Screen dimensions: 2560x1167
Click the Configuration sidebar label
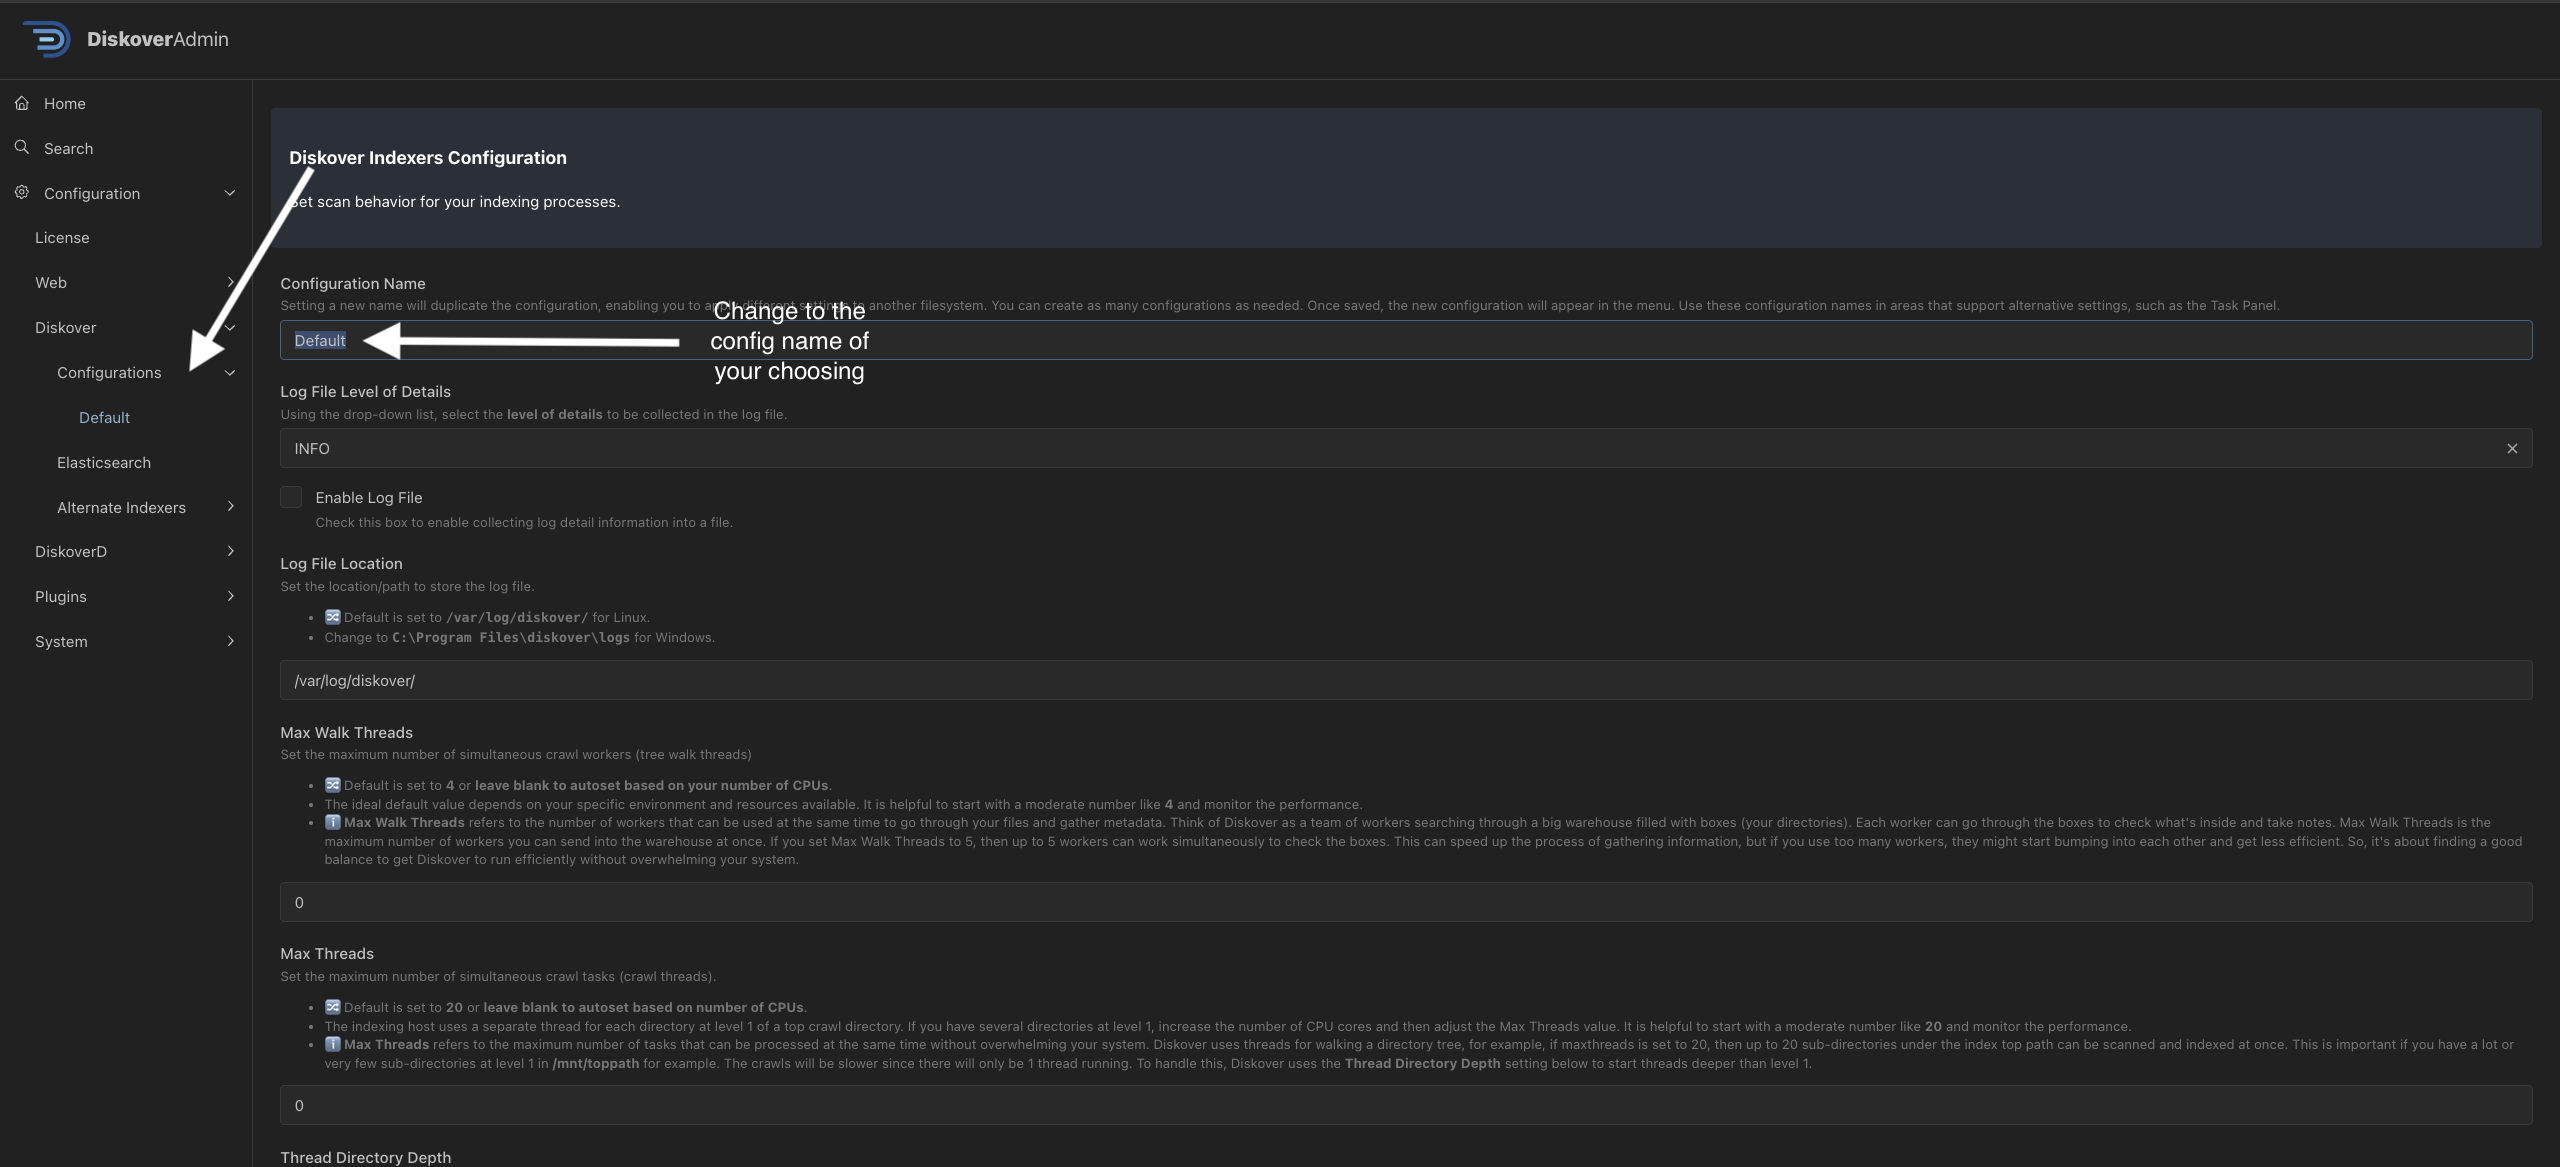[92, 193]
